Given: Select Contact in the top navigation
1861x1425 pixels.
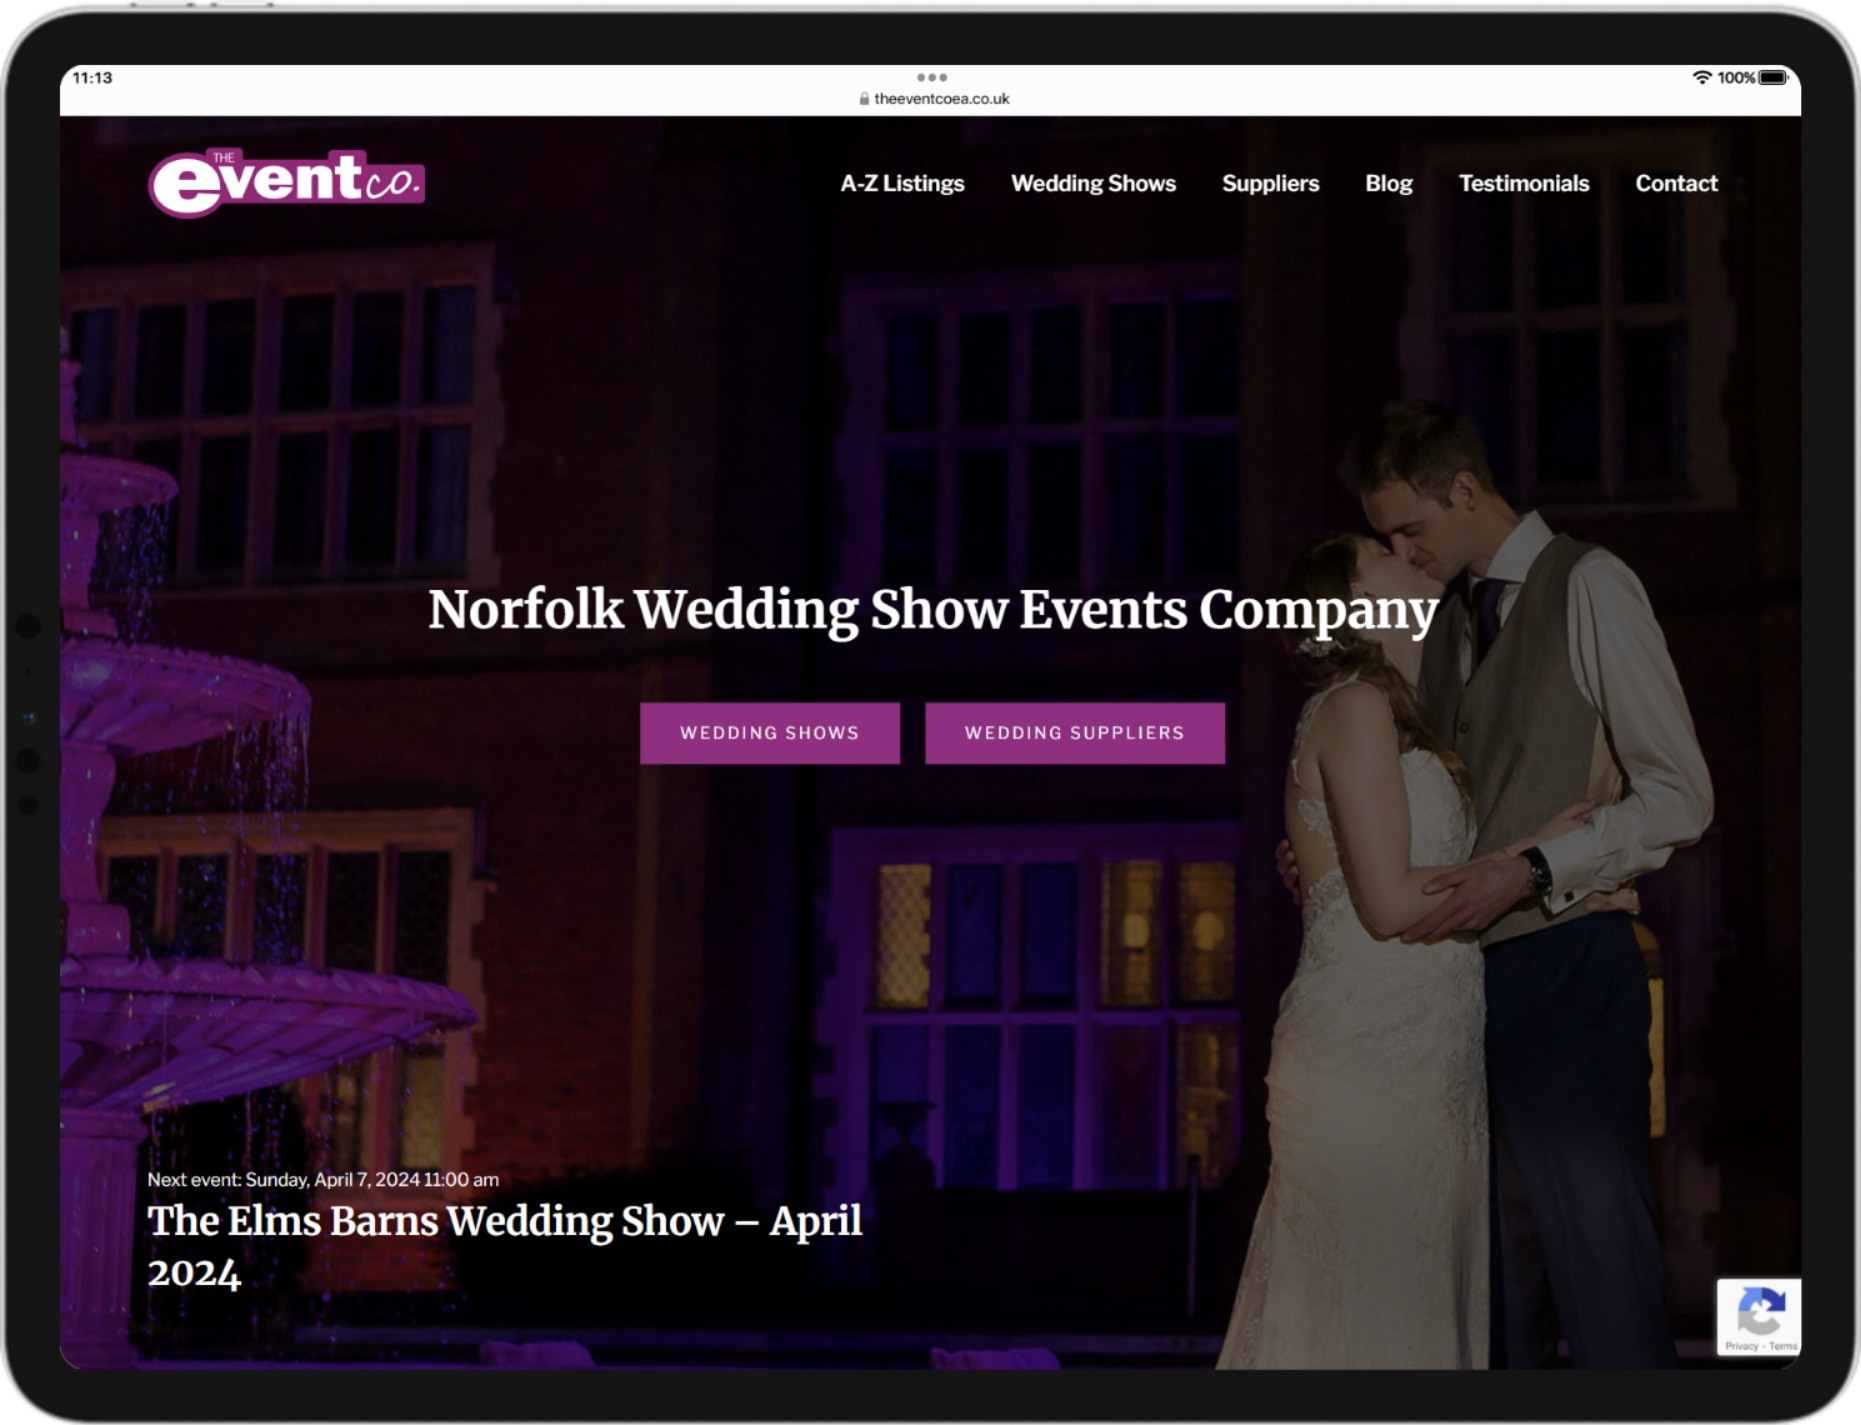Looking at the screenshot, I should 1676,183.
